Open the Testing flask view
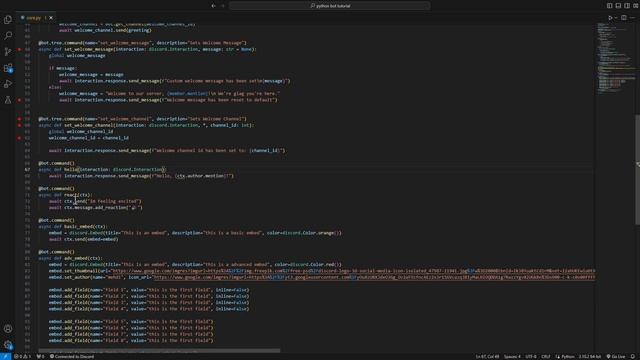The width and height of the screenshot is (640, 360). [8, 100]
